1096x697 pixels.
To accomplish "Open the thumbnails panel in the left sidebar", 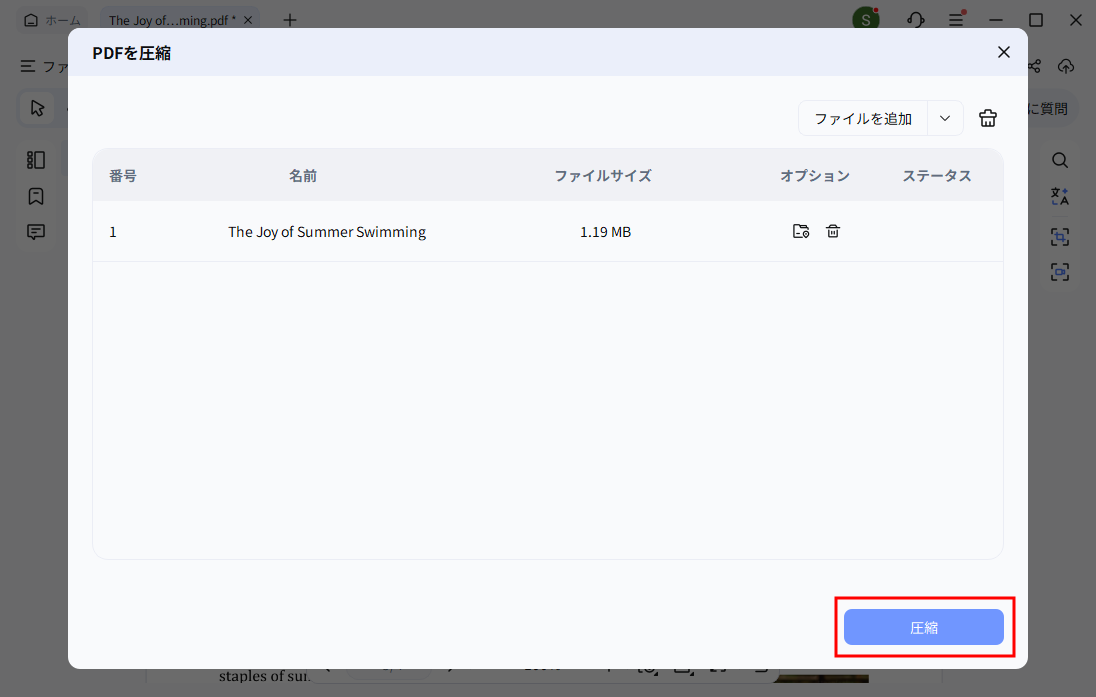I will (36, 160).
